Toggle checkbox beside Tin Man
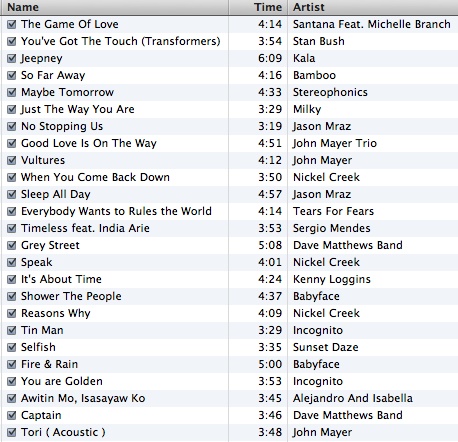The width and height of the screenshot is (458, 442). [x=12, y=330]
